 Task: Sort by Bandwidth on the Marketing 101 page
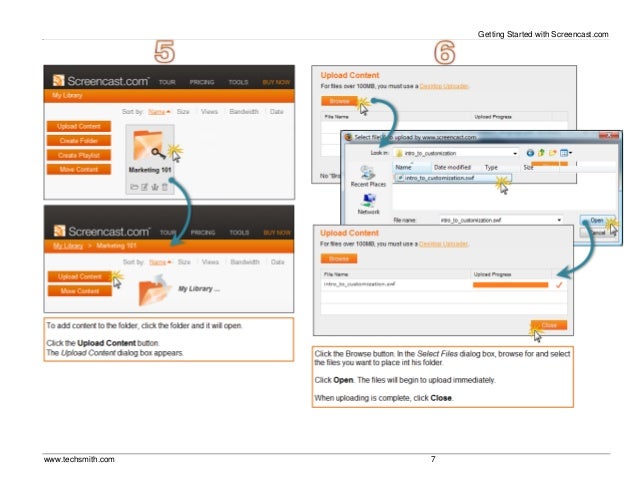[x=245, y=262]
